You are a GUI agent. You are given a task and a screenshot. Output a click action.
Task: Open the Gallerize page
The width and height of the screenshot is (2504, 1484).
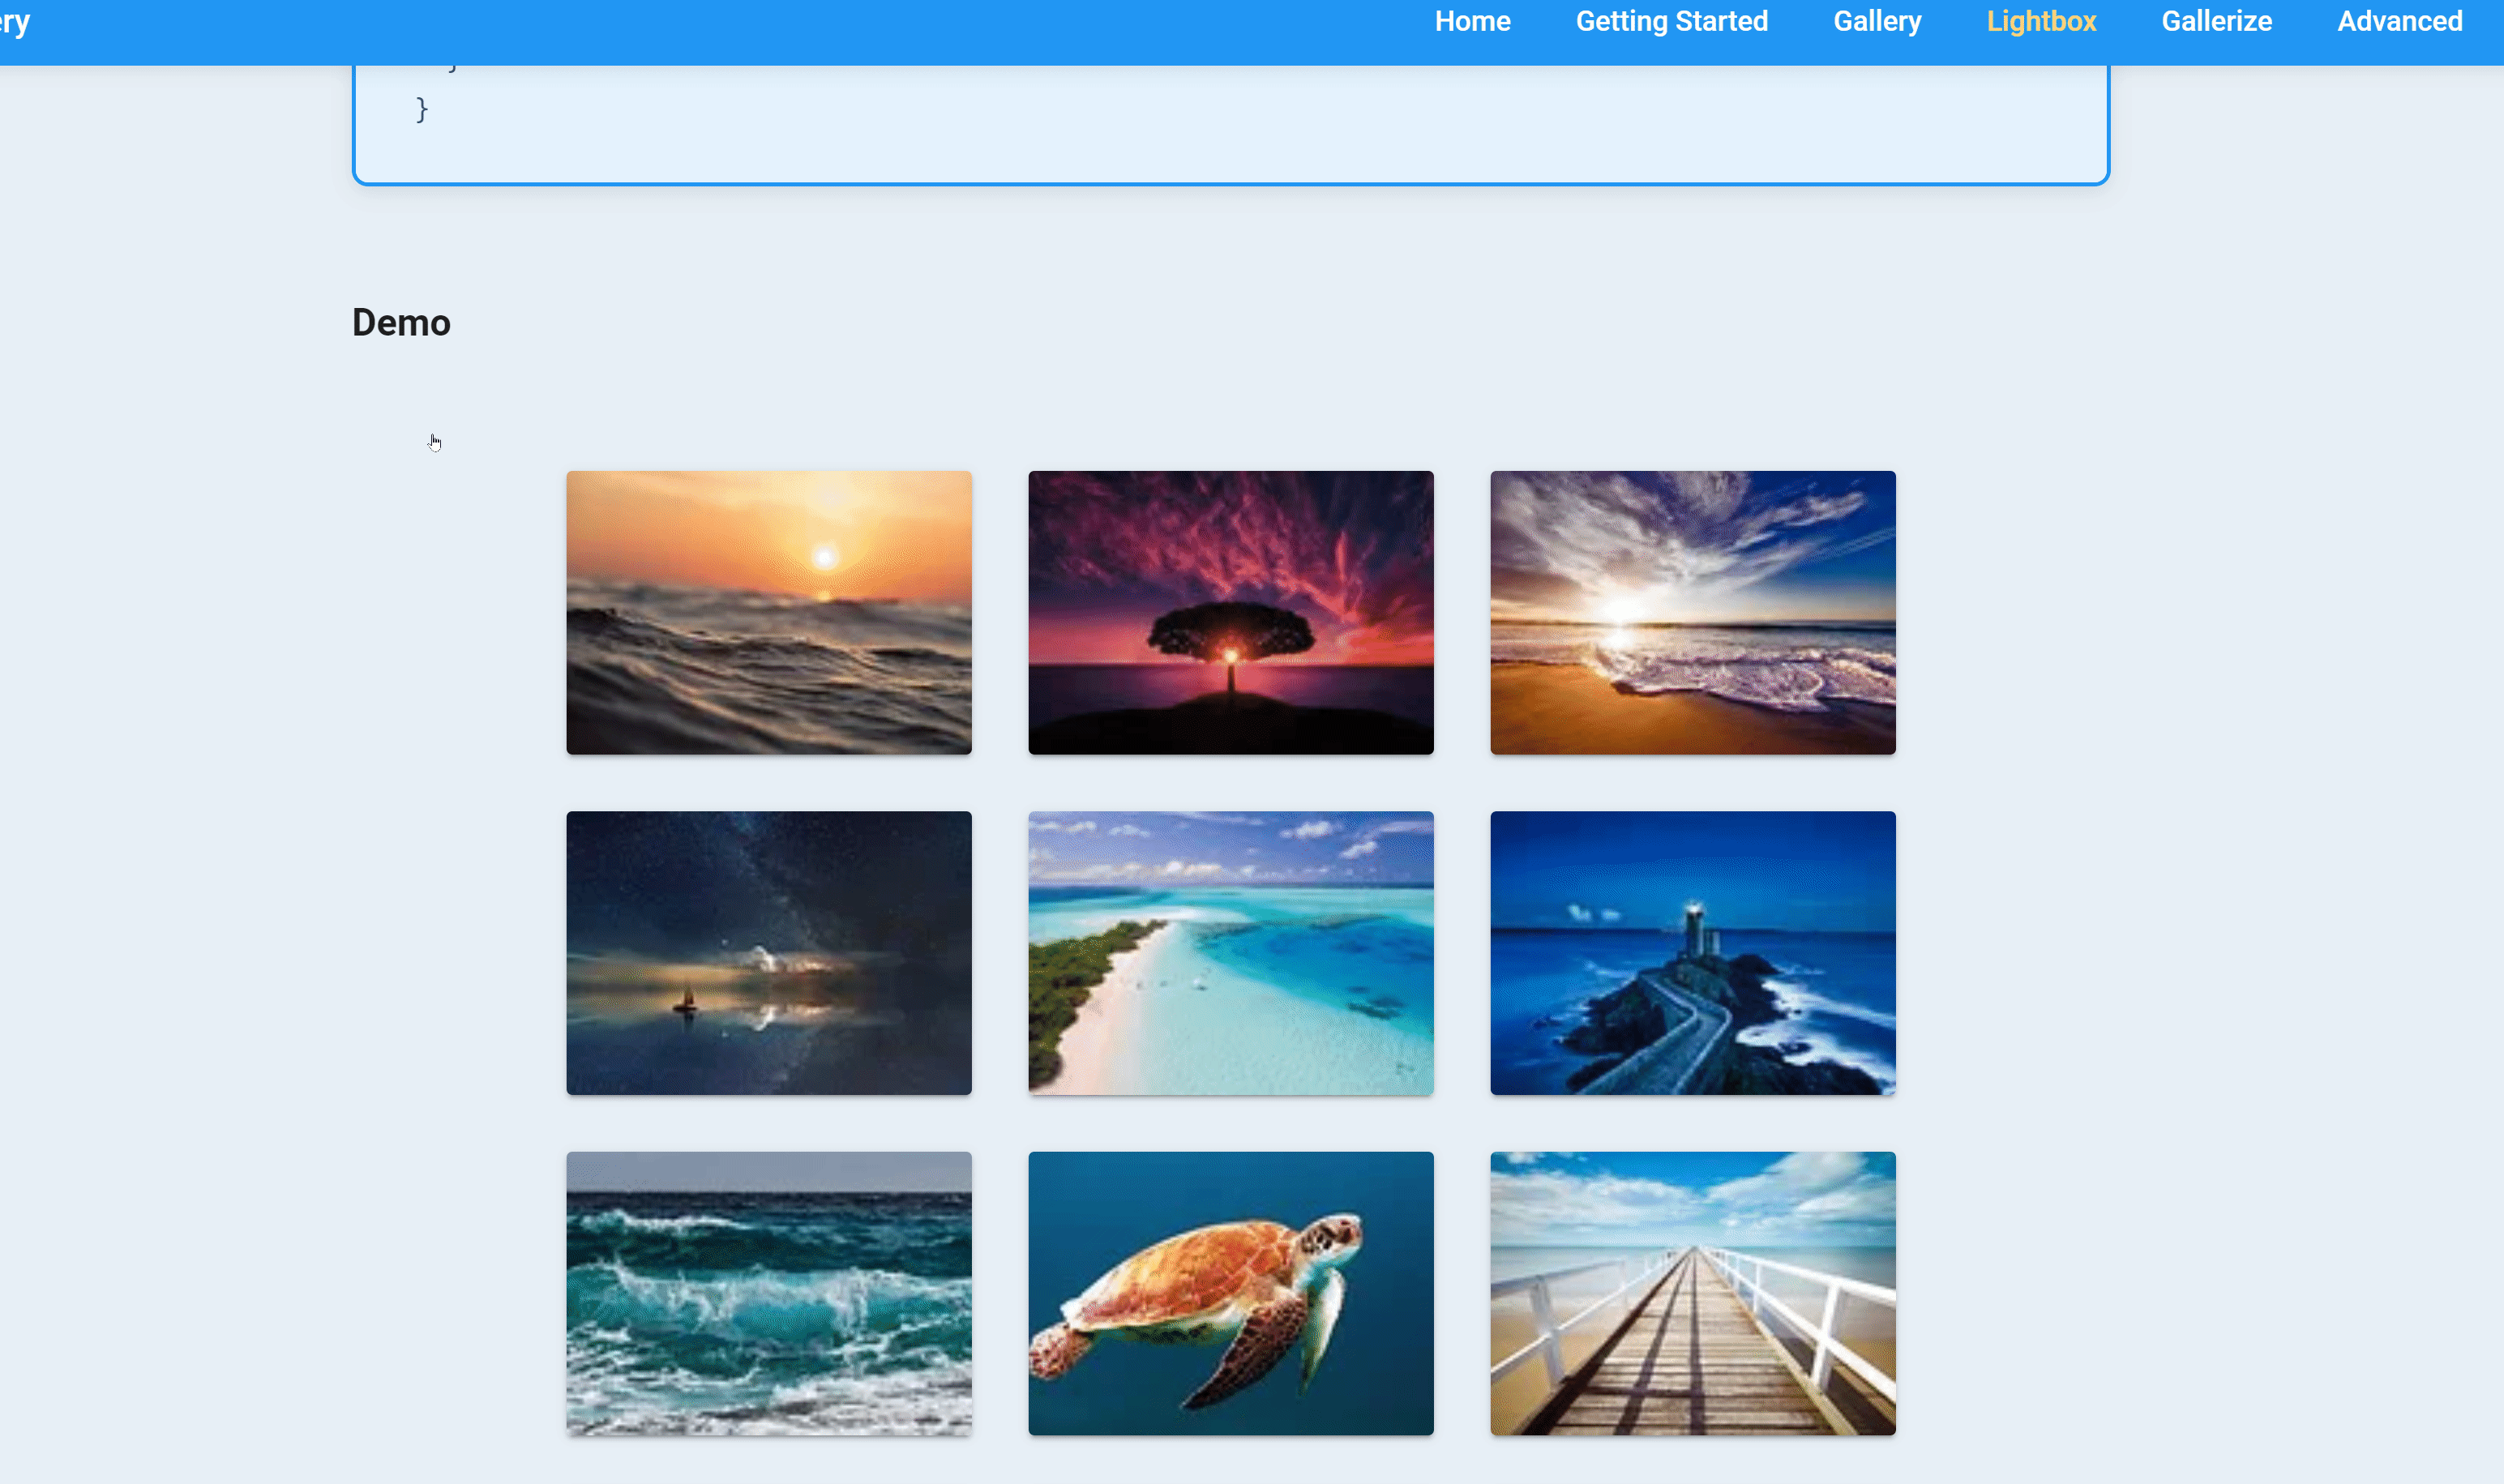(2216, 21)
